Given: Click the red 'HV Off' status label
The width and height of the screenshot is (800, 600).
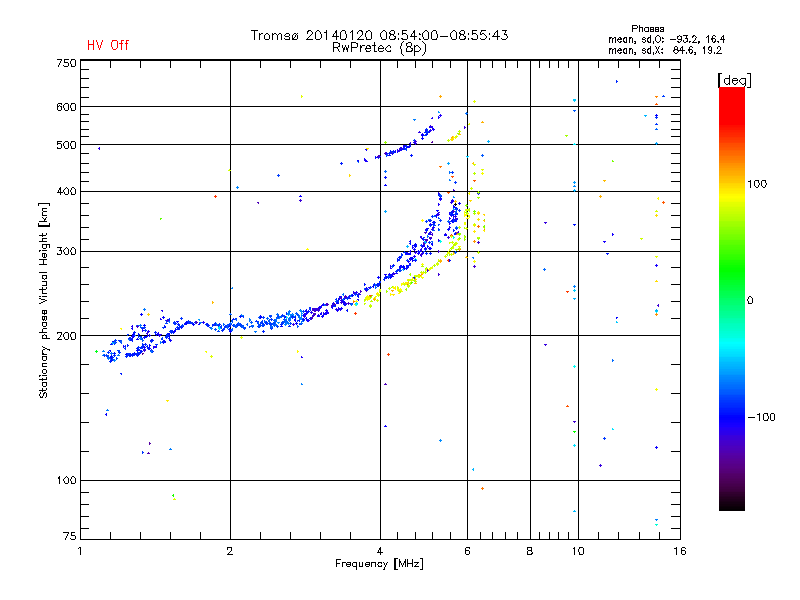Looking at the screenshot, I should point(108,45).
